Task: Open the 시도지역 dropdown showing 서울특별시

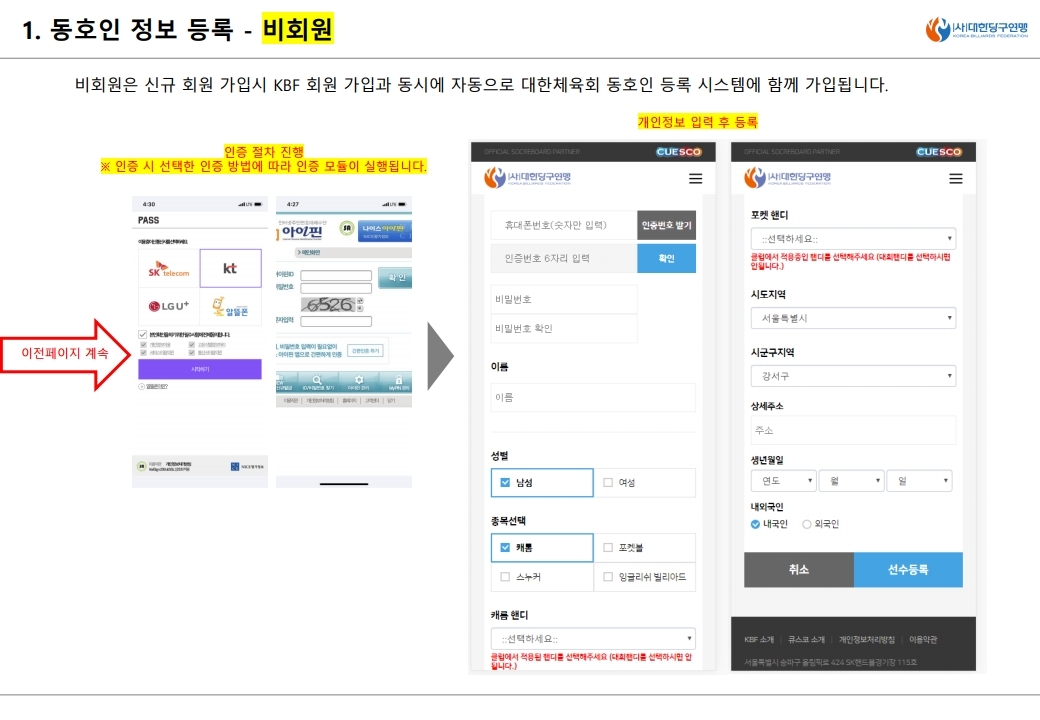Action: (853, 318)
